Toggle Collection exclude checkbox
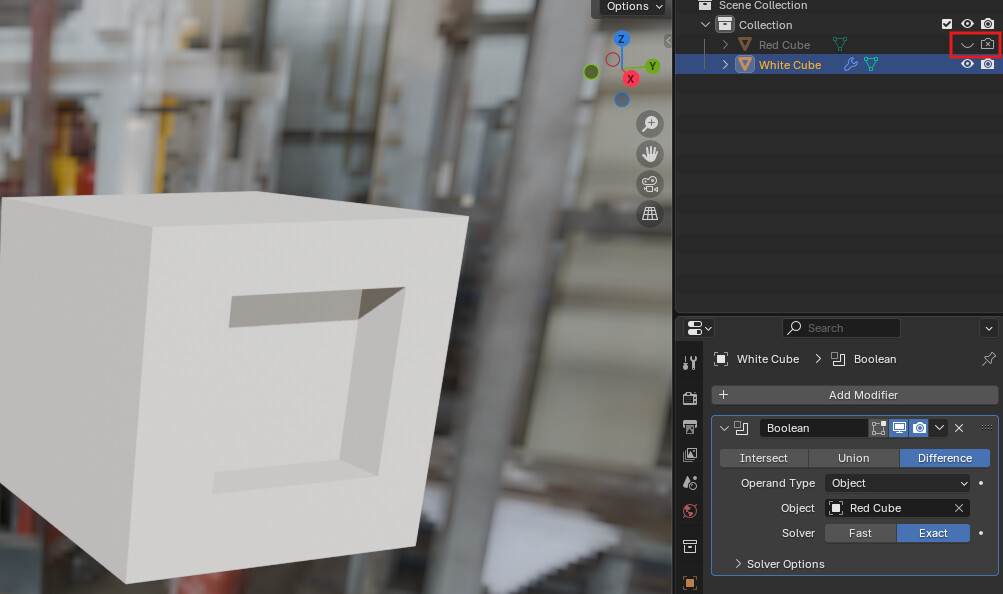 click(x=947, y=24)
